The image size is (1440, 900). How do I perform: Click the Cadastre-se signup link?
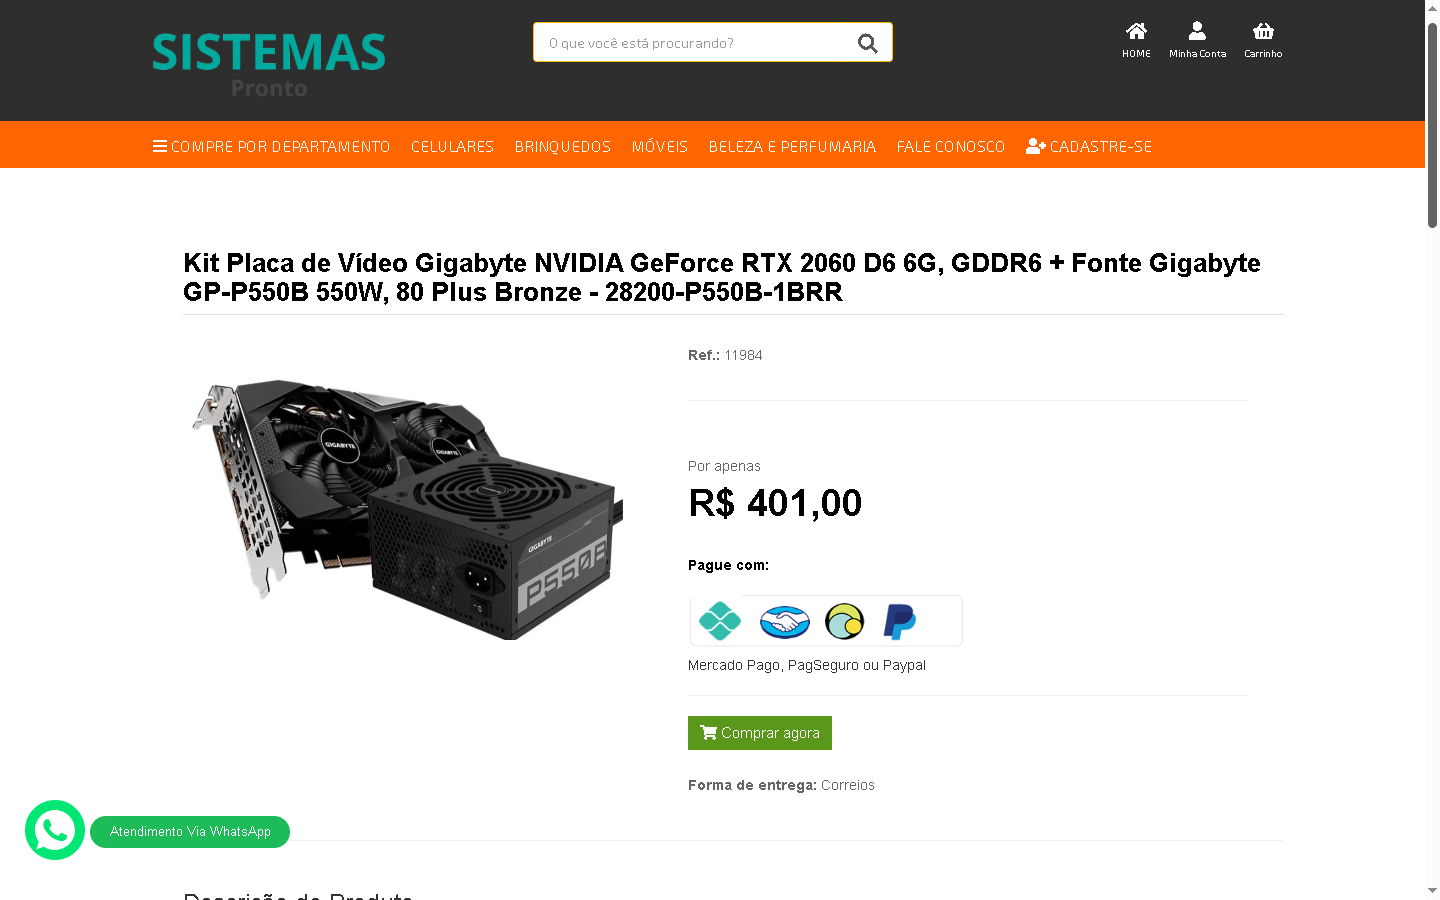click(x=1089, y=146)
